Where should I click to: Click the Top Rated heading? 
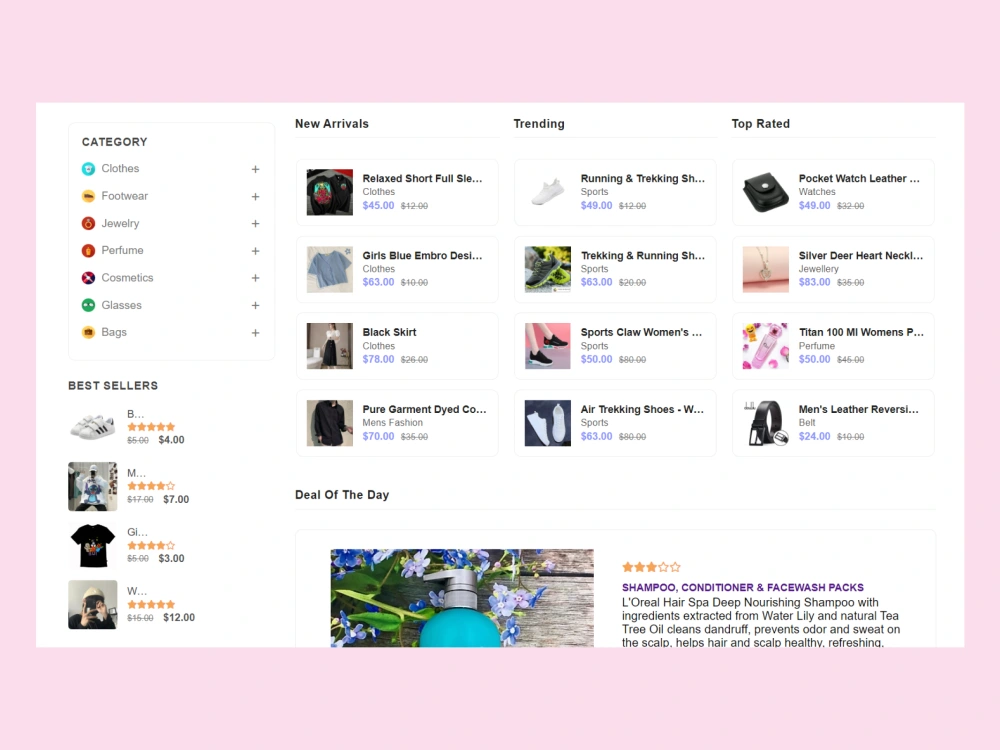(760, 124)
